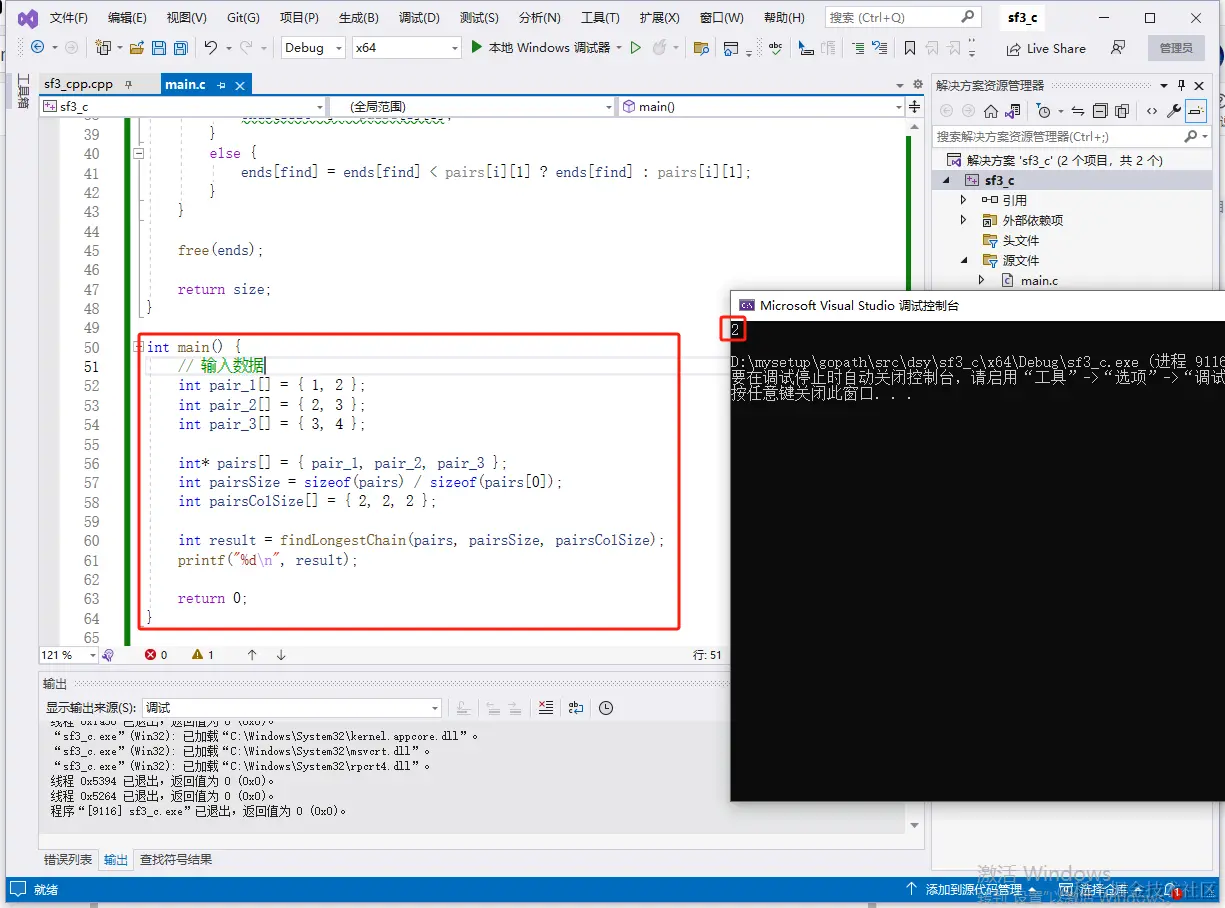Image resolution: width=1225 pixels, height=908 pixels.
Task: Open properties with the wrench icon
Action: 1174,111
